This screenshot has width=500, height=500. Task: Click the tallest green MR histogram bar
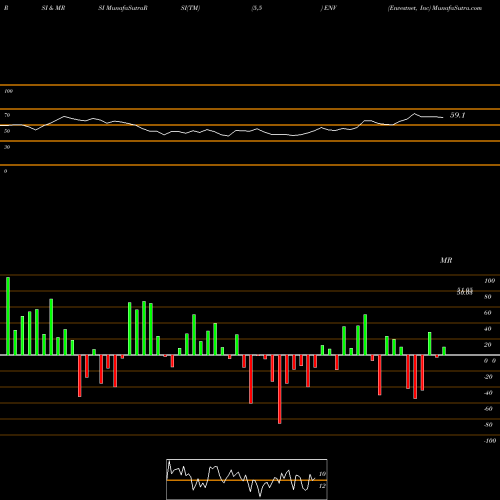click(8, 316)
